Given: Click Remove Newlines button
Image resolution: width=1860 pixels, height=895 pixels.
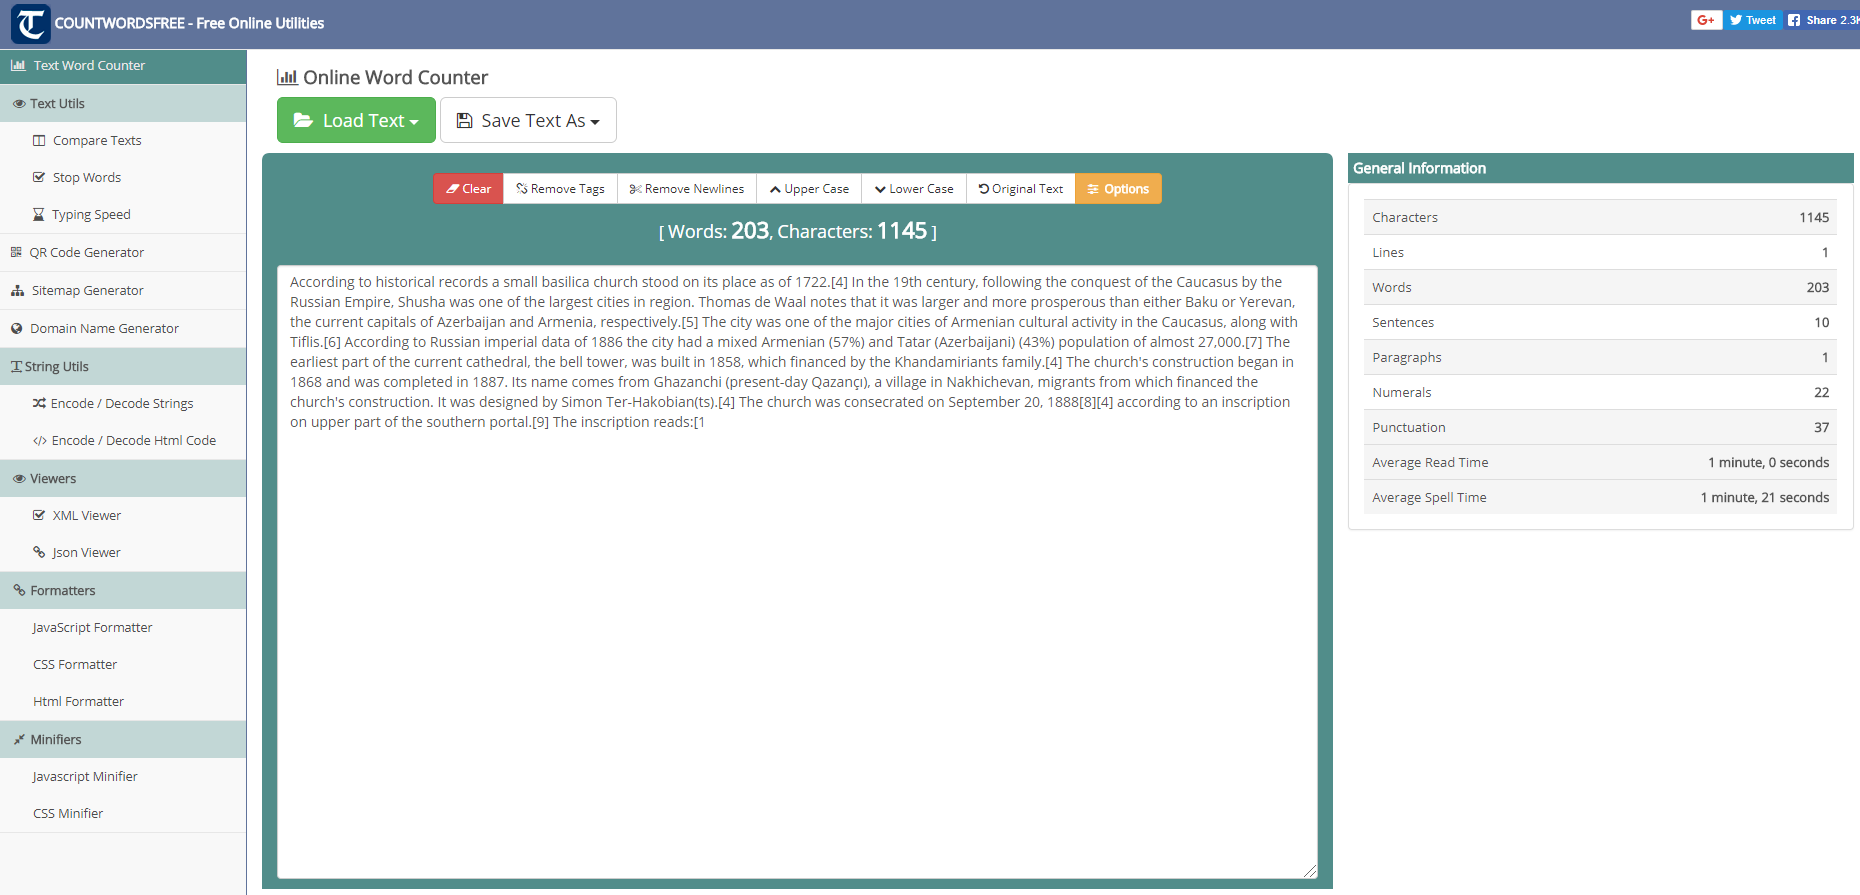Looking at the screenshot, I should pyautogui.click(x=687, y=189).
